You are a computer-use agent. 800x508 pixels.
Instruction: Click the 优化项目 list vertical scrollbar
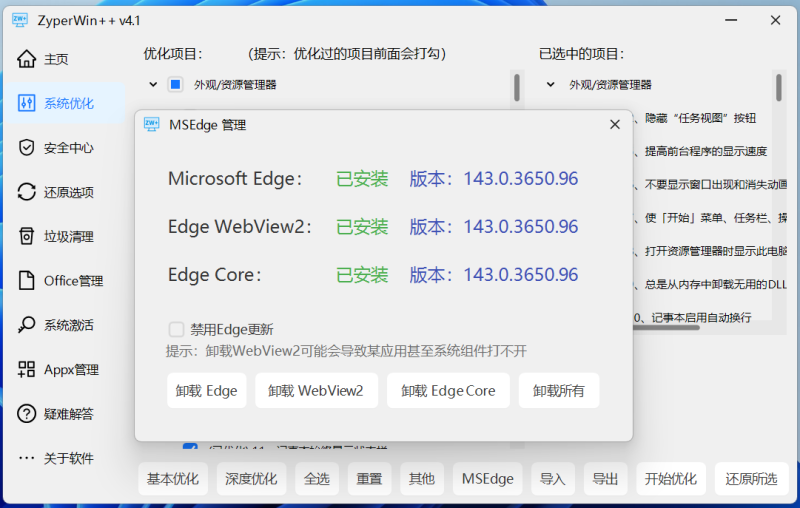(x=517, y=88)
